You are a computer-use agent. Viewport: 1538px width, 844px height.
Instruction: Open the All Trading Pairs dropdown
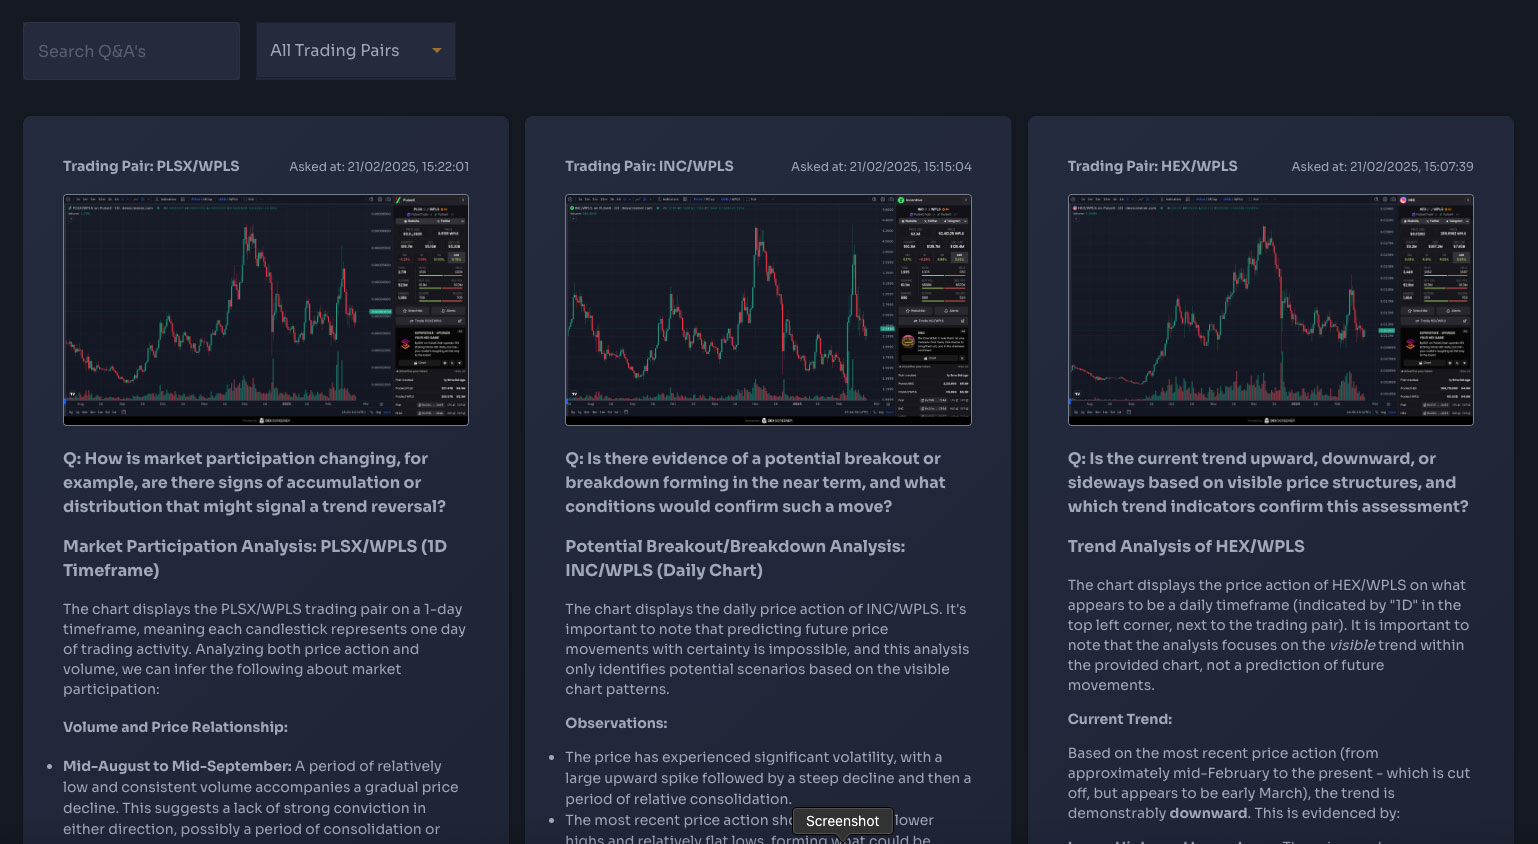pos(355,50)
